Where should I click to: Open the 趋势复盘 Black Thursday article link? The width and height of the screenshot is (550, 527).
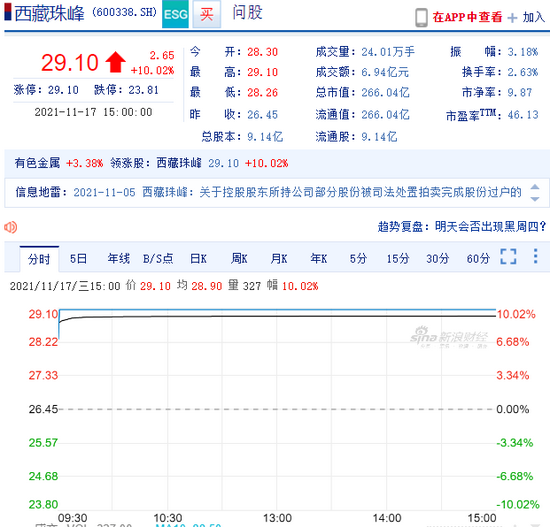[462, 227]
